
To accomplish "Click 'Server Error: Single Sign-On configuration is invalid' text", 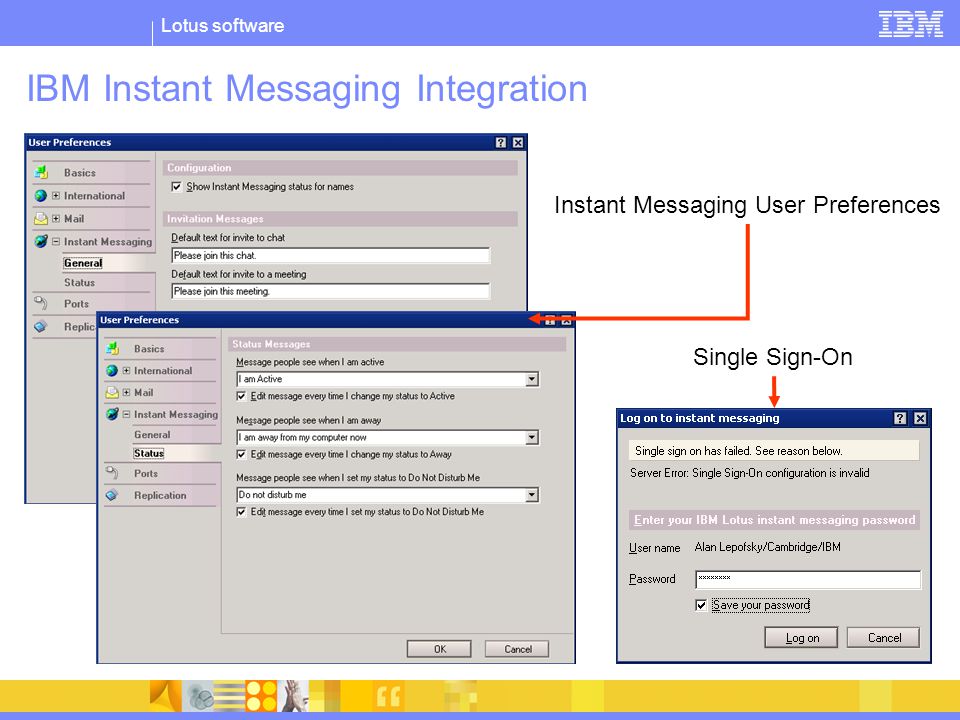I will tap(749, 473).
